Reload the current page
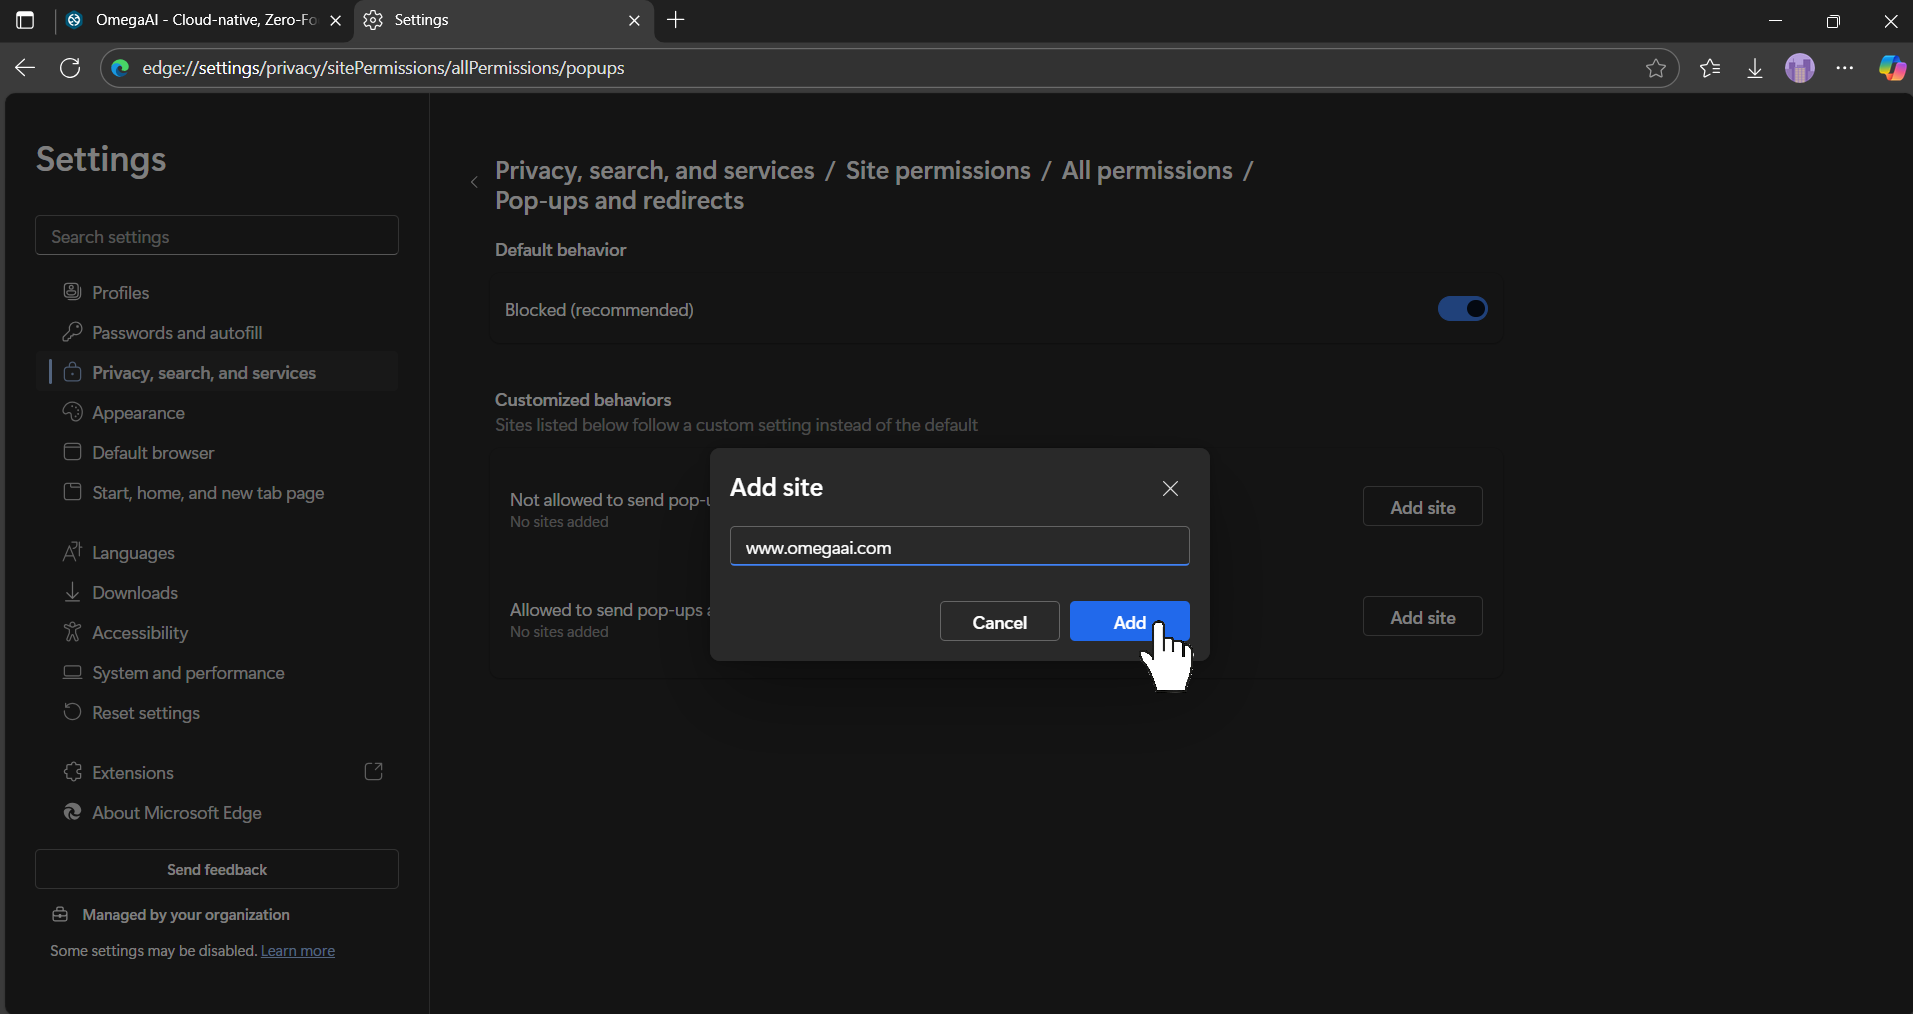This screenshot has height=1014, width=1913. pos(70,68)
